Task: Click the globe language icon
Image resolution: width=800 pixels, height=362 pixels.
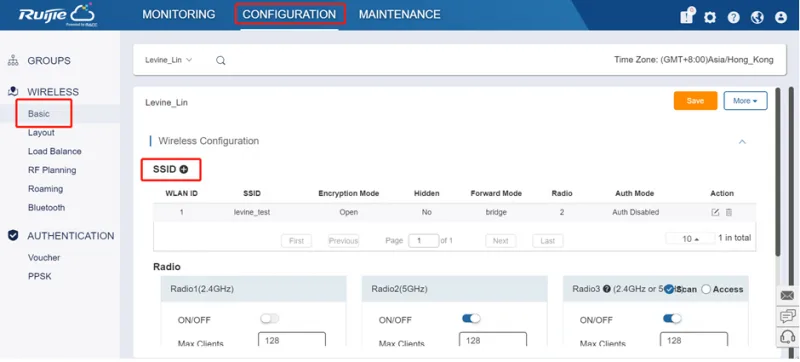Action: [x=757, y=17]
